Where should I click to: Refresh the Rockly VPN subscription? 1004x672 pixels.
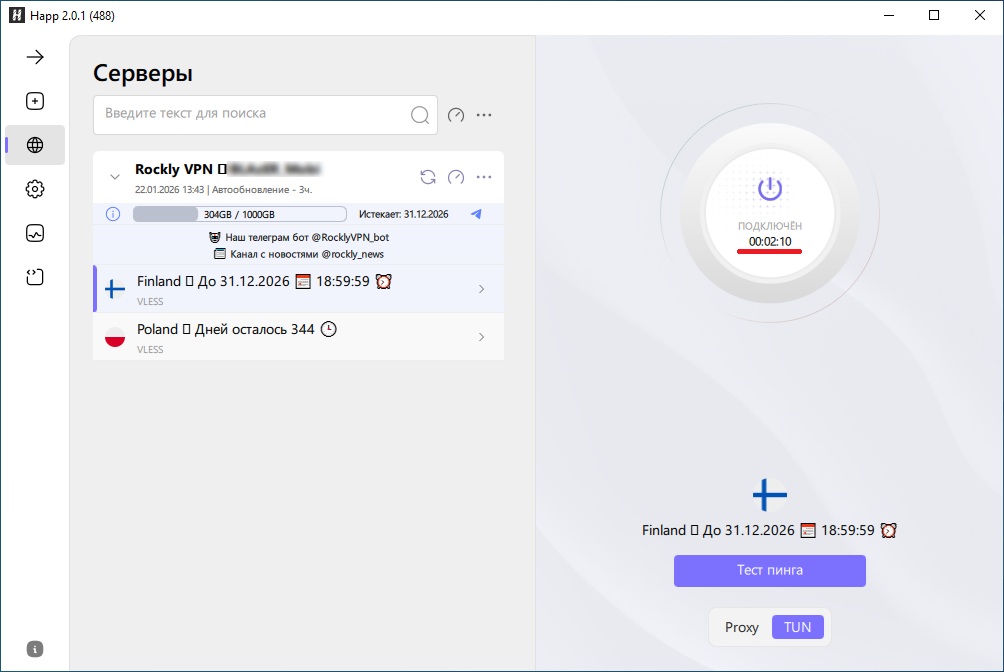tap(428, 177)
